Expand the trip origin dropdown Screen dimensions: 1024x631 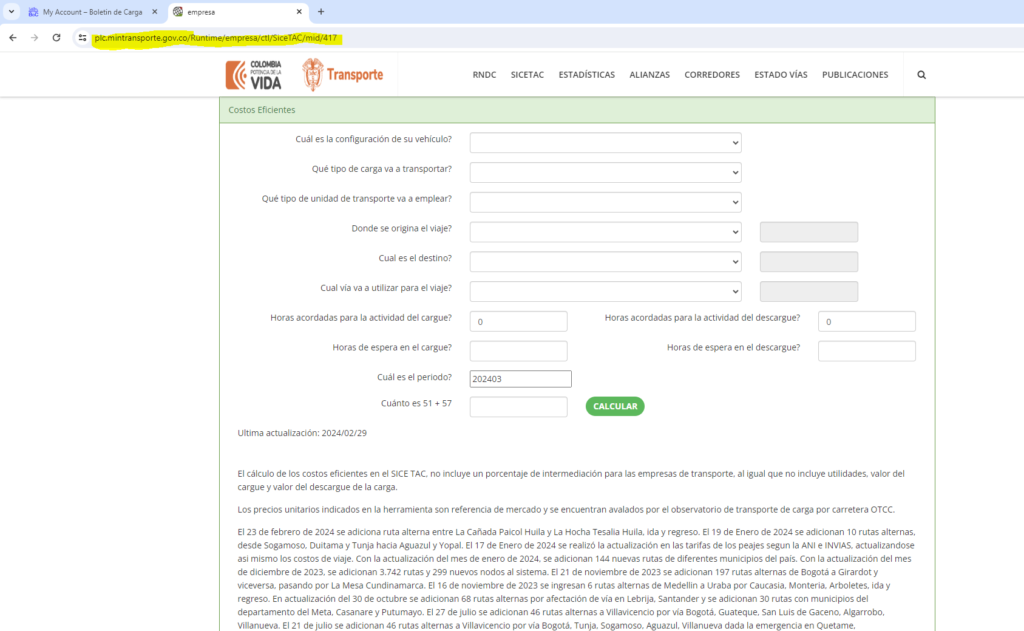click(x=605, y=232)
